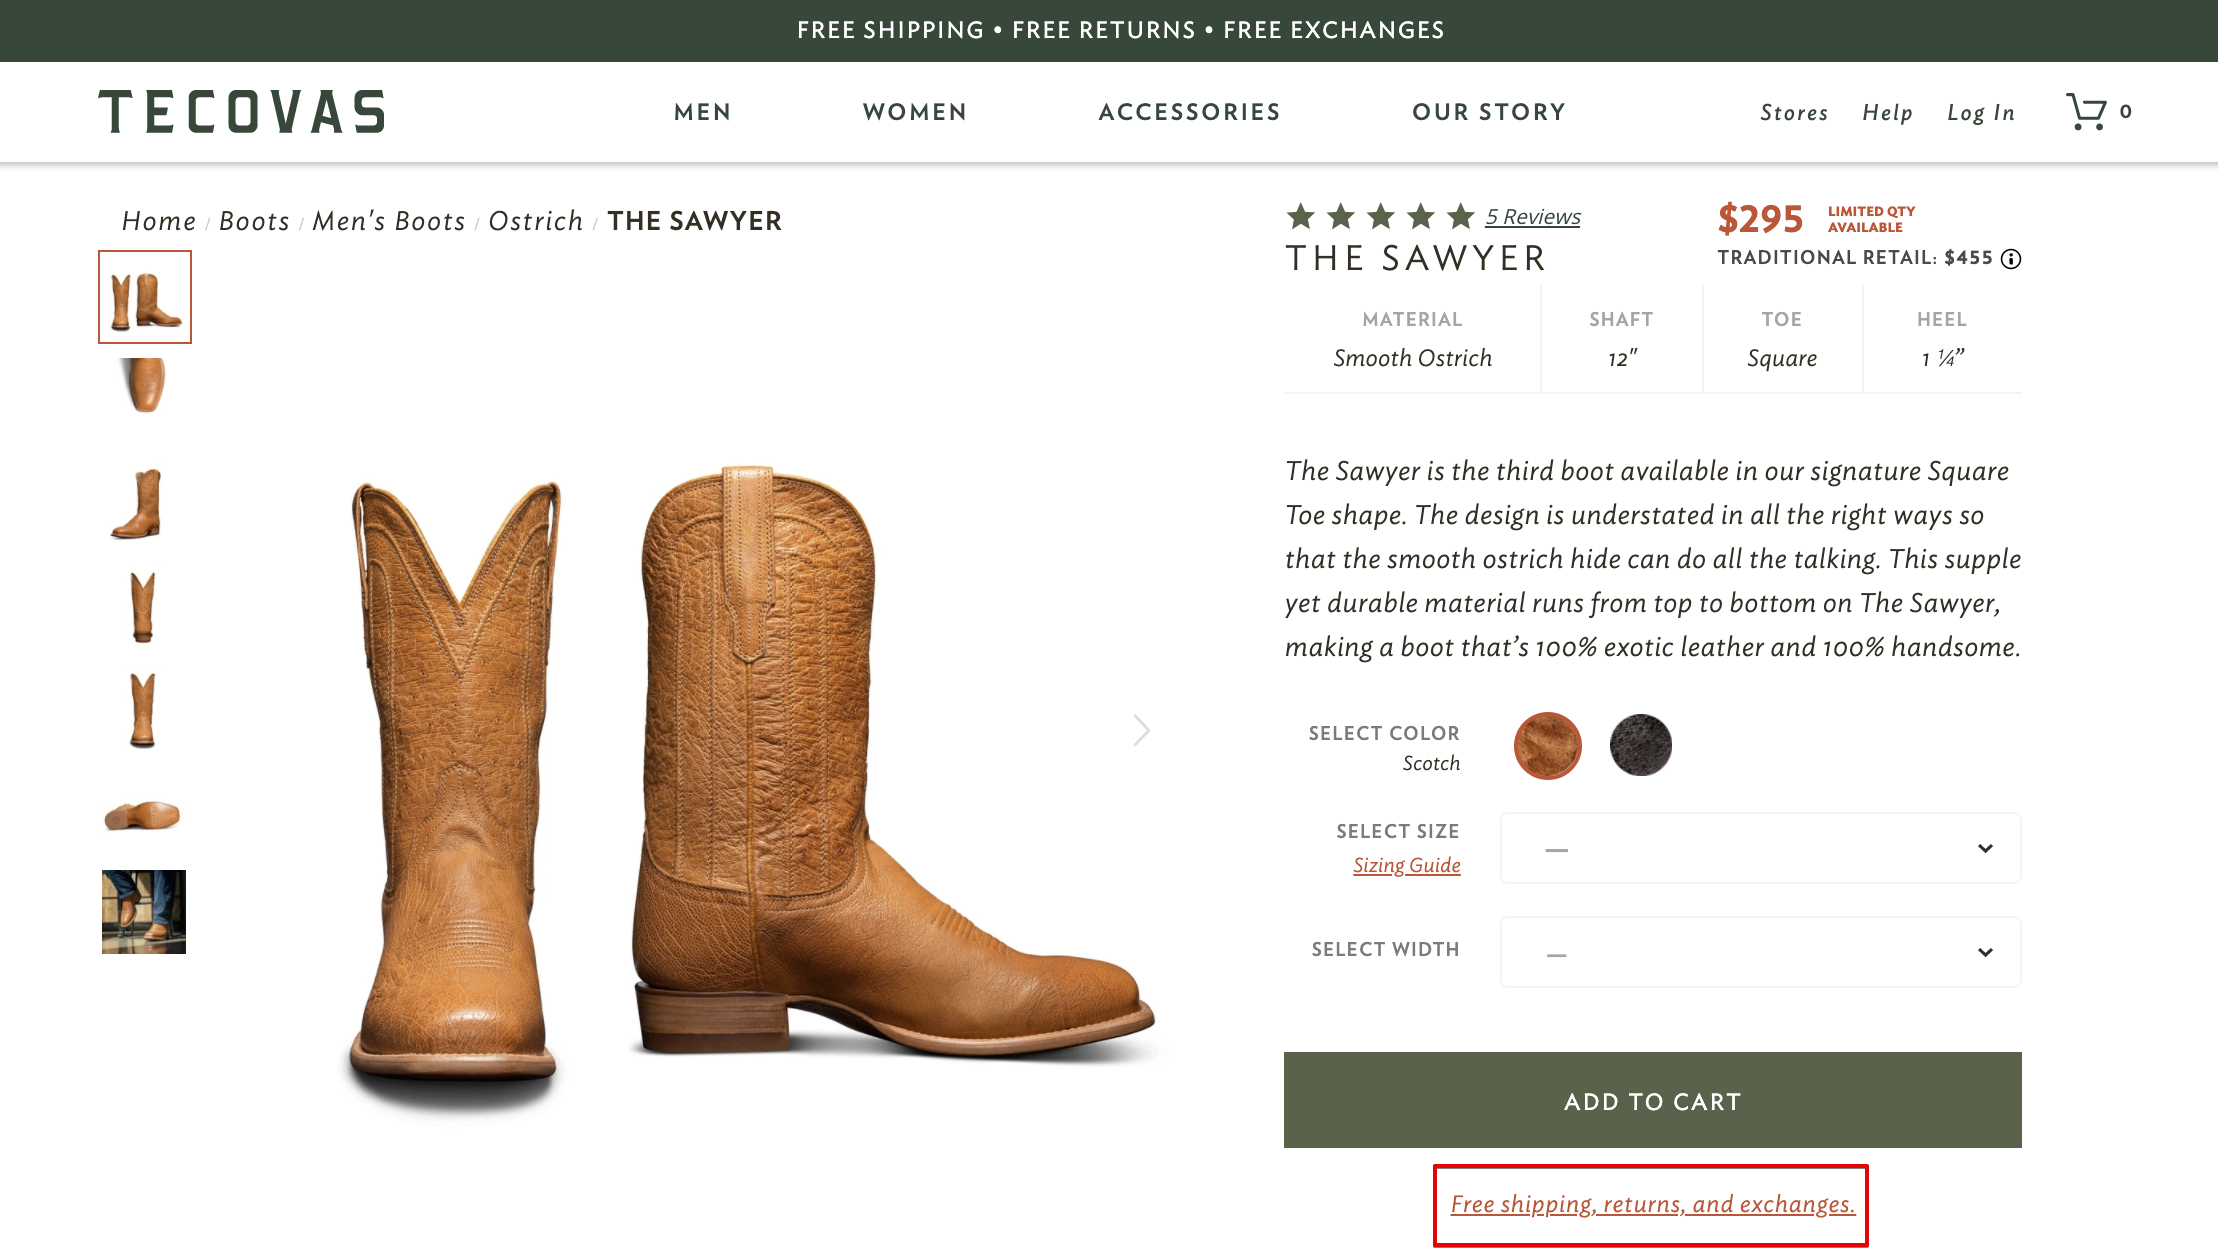This screenshot has width=2218, height=1260.
Task: Select the black color swatch
Action: [1641, 745]
